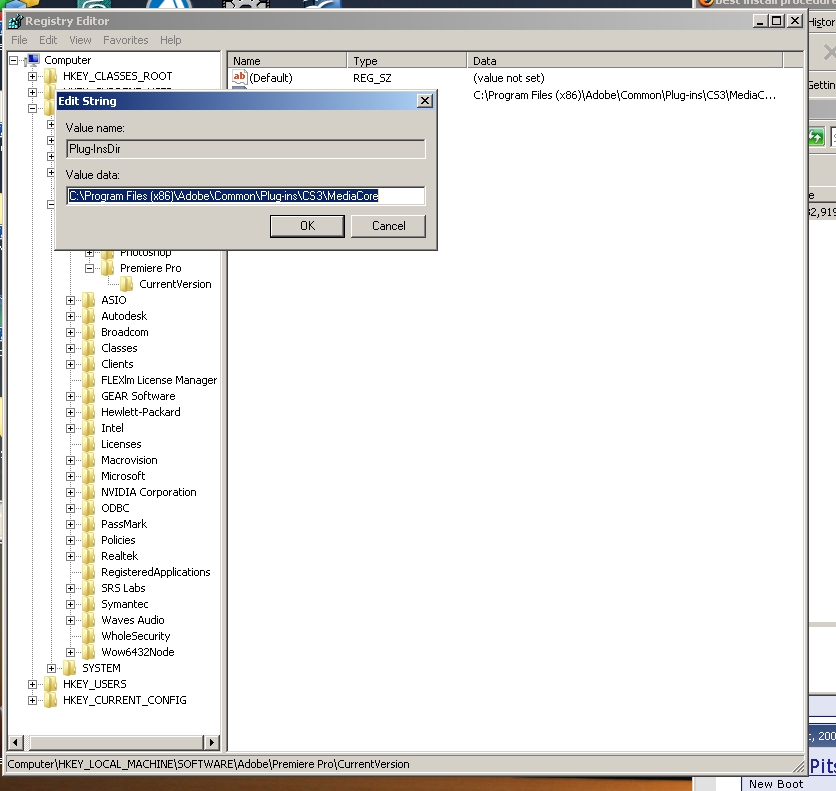The image size is (836, 791).
Task: Expand HKEY_USERS node
Action: coord(33,684)
